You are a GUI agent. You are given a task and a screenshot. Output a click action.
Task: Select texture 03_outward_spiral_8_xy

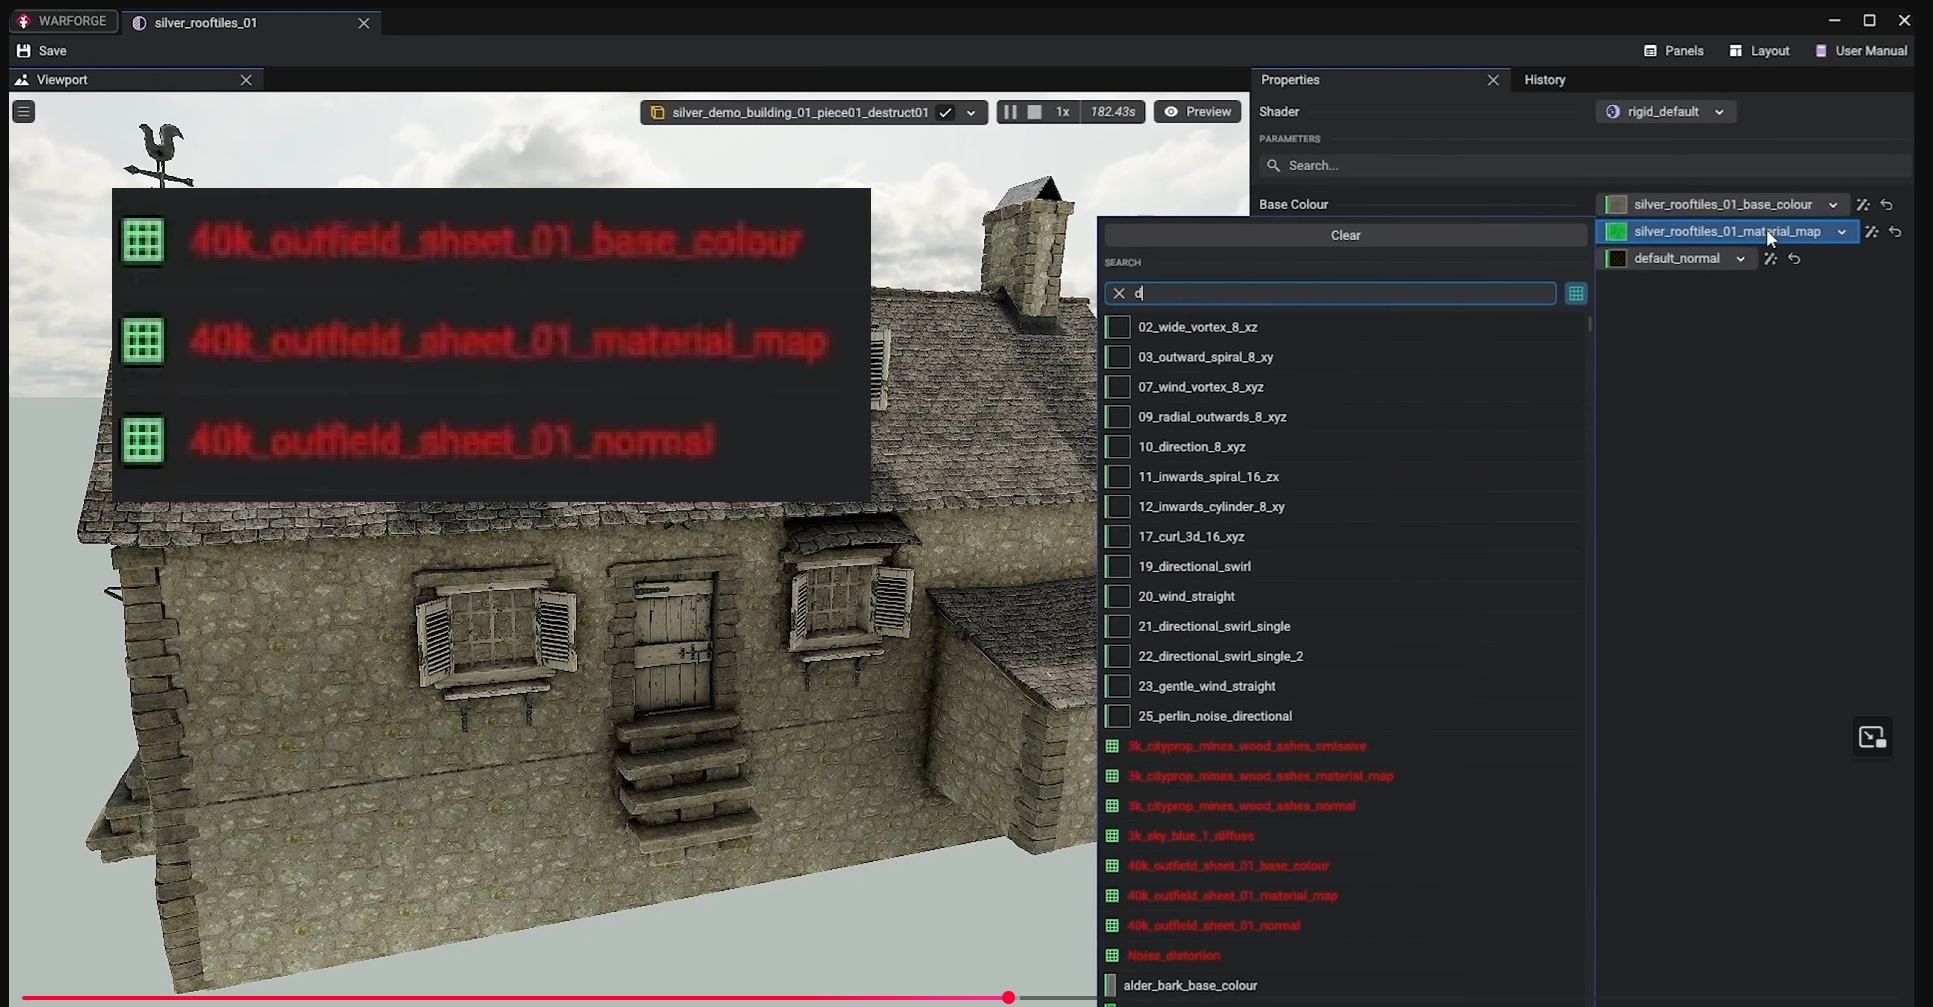coord(1345,357)
